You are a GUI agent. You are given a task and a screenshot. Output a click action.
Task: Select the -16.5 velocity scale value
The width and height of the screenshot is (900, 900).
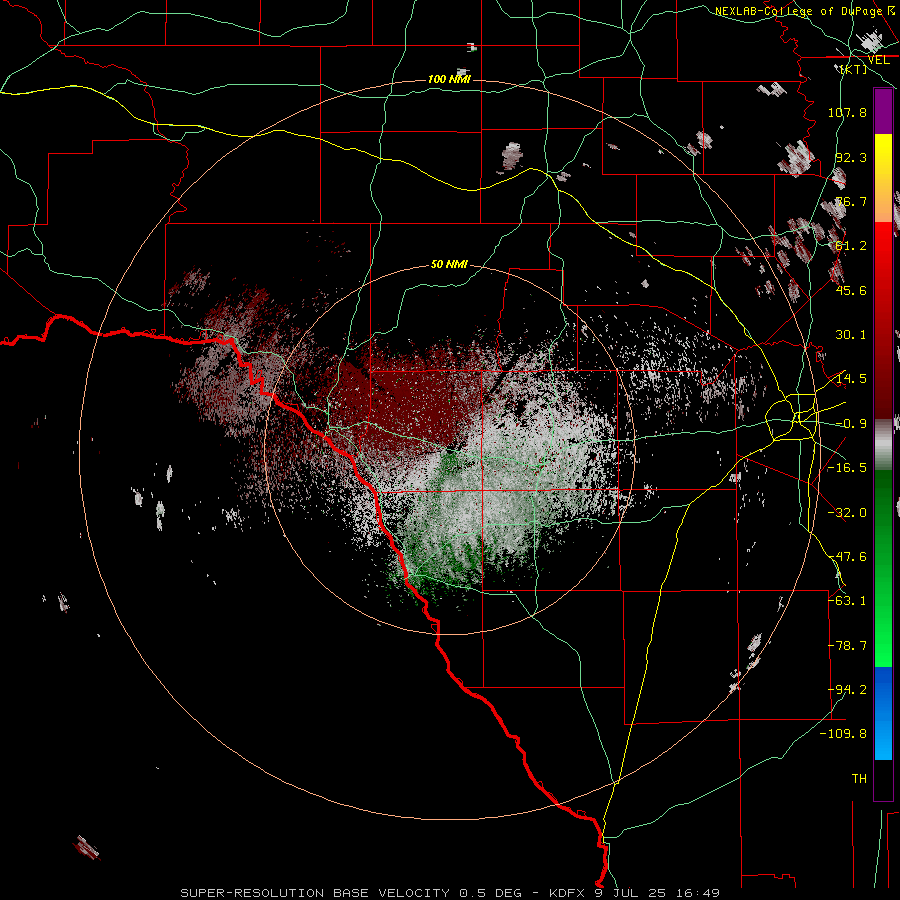tap(847, 468)
